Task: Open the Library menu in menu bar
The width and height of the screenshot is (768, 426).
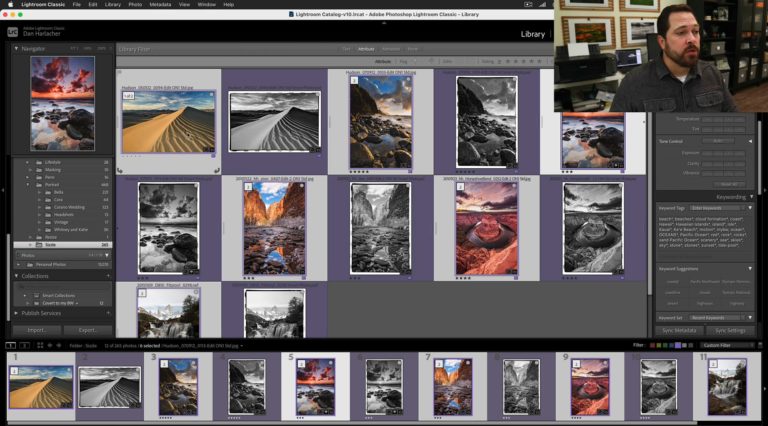Action: pos(113,4)
